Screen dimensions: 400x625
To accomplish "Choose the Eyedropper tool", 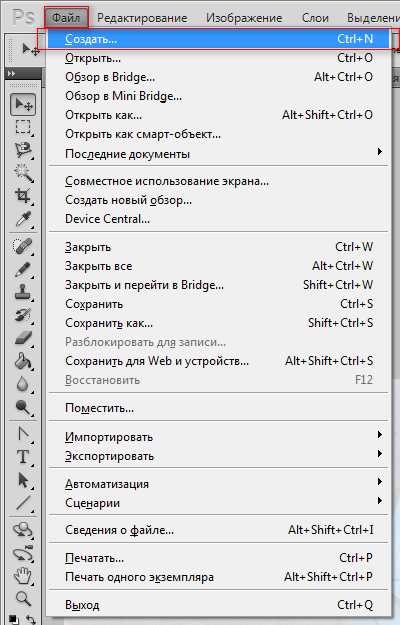I will [23, 219].
